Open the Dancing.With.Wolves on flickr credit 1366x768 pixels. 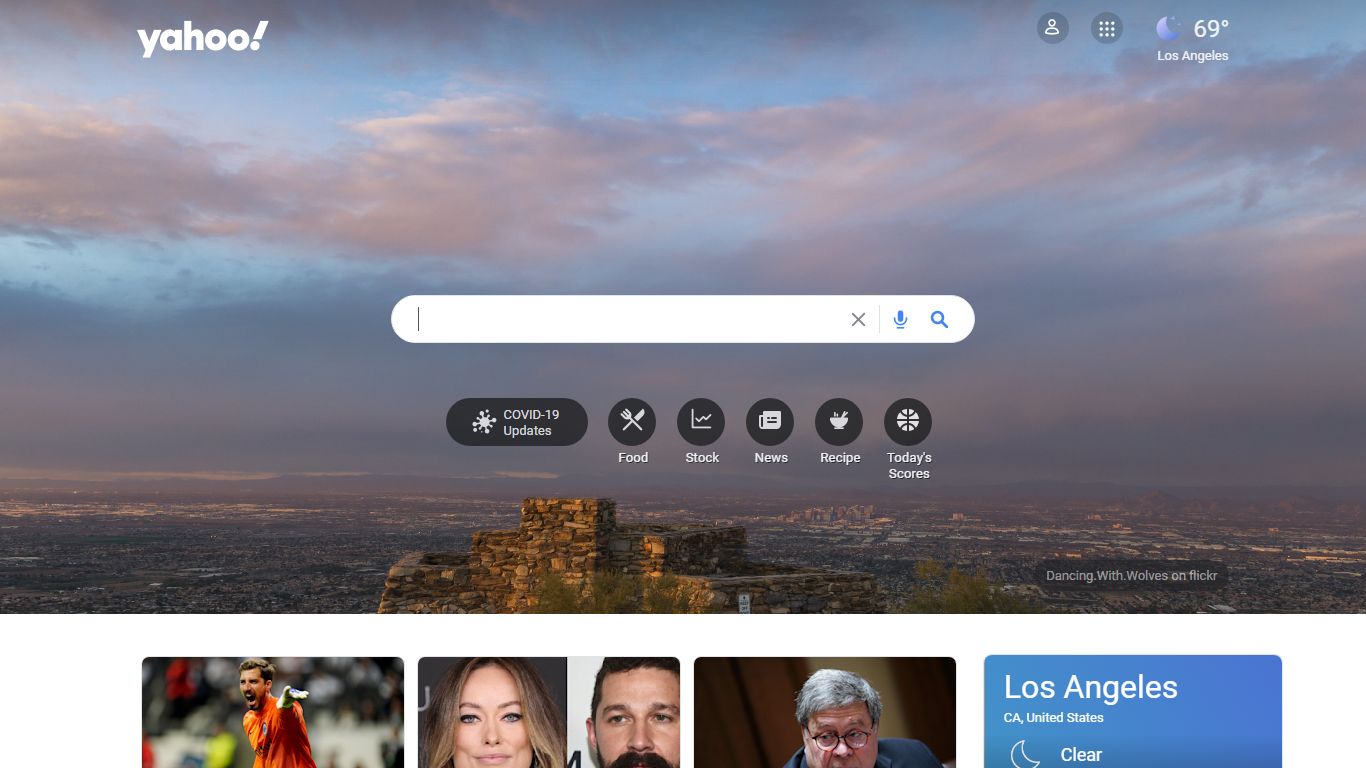[1131, 576]
